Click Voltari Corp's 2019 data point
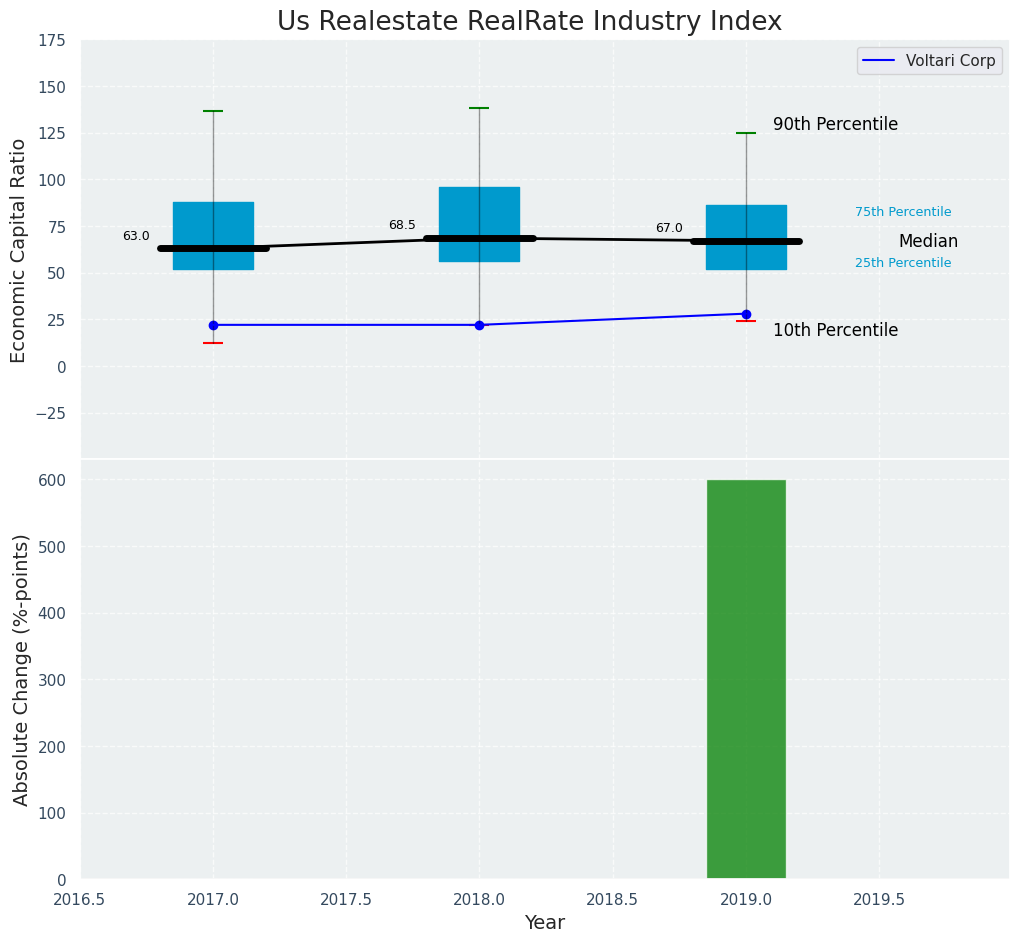Image resolution: width=1019 pixels, height=942 pixels. pos(746,314)
